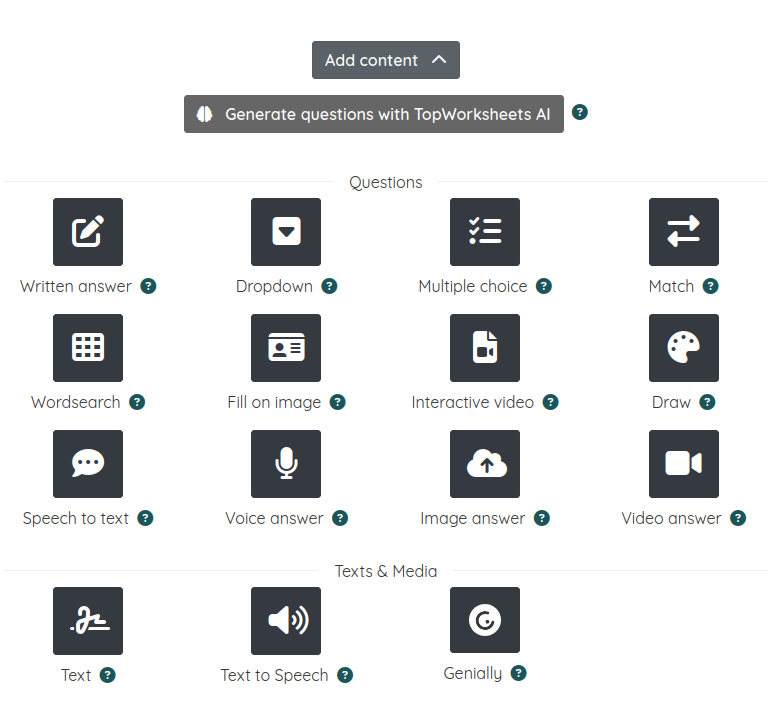Click the Fill on image label
This screenshot has height=728, width=784.
tap(274, 402)
